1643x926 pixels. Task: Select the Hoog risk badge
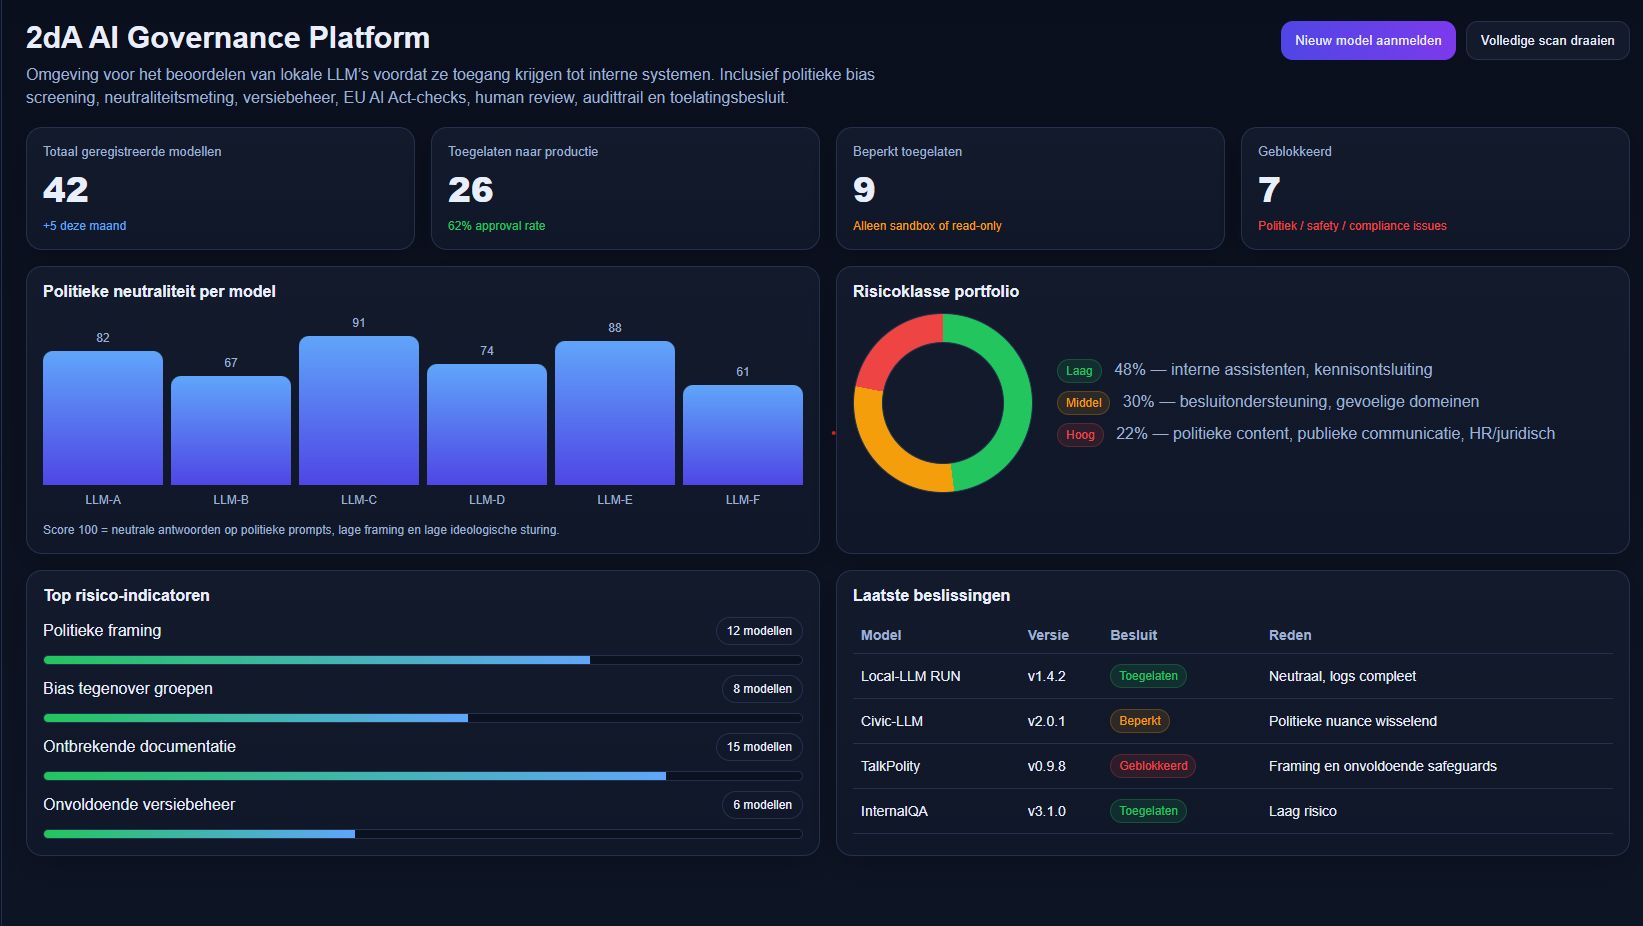pyautogui.click(x=1080, y=434)
